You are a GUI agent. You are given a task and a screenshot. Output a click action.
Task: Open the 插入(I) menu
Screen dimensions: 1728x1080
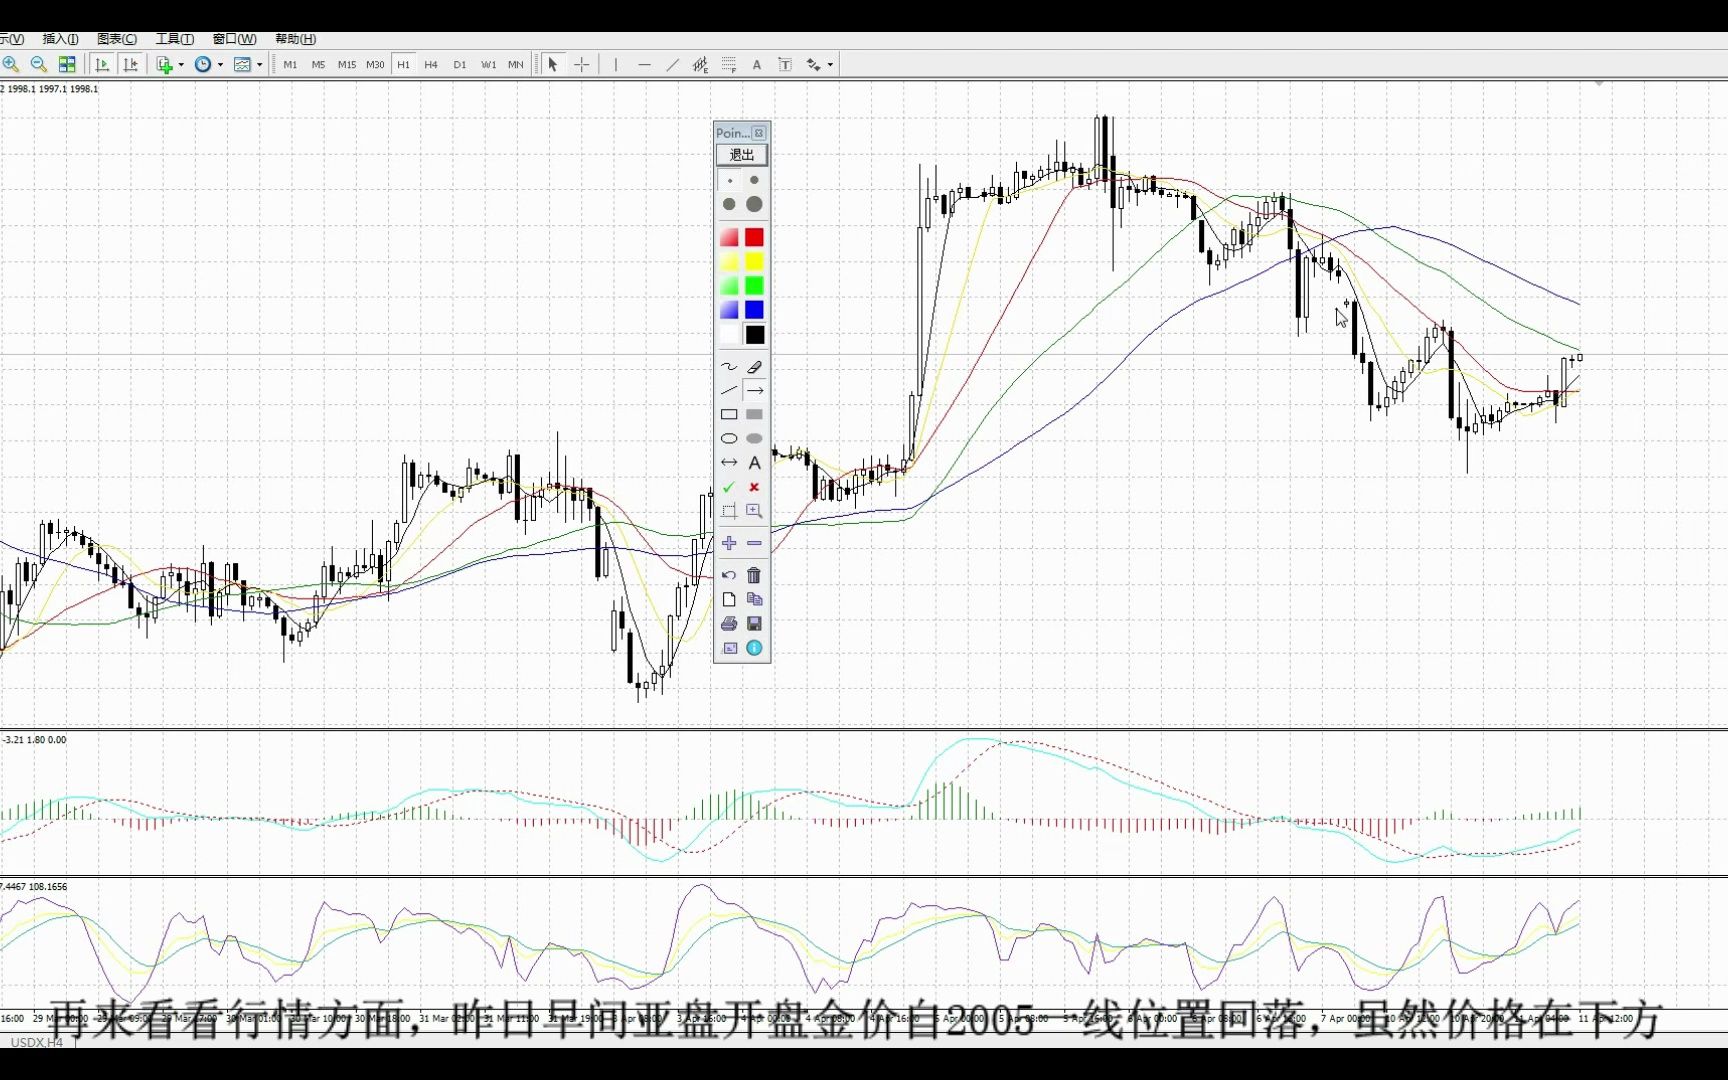(61, 39)
